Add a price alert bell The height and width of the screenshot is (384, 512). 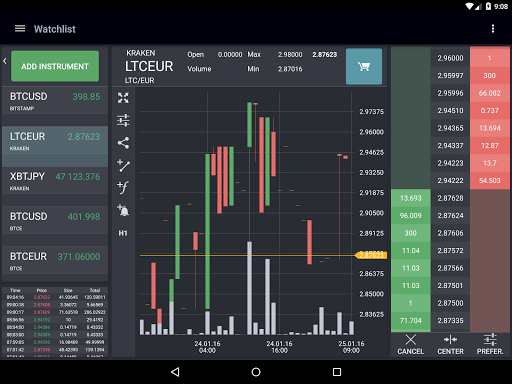pos(123,210)
